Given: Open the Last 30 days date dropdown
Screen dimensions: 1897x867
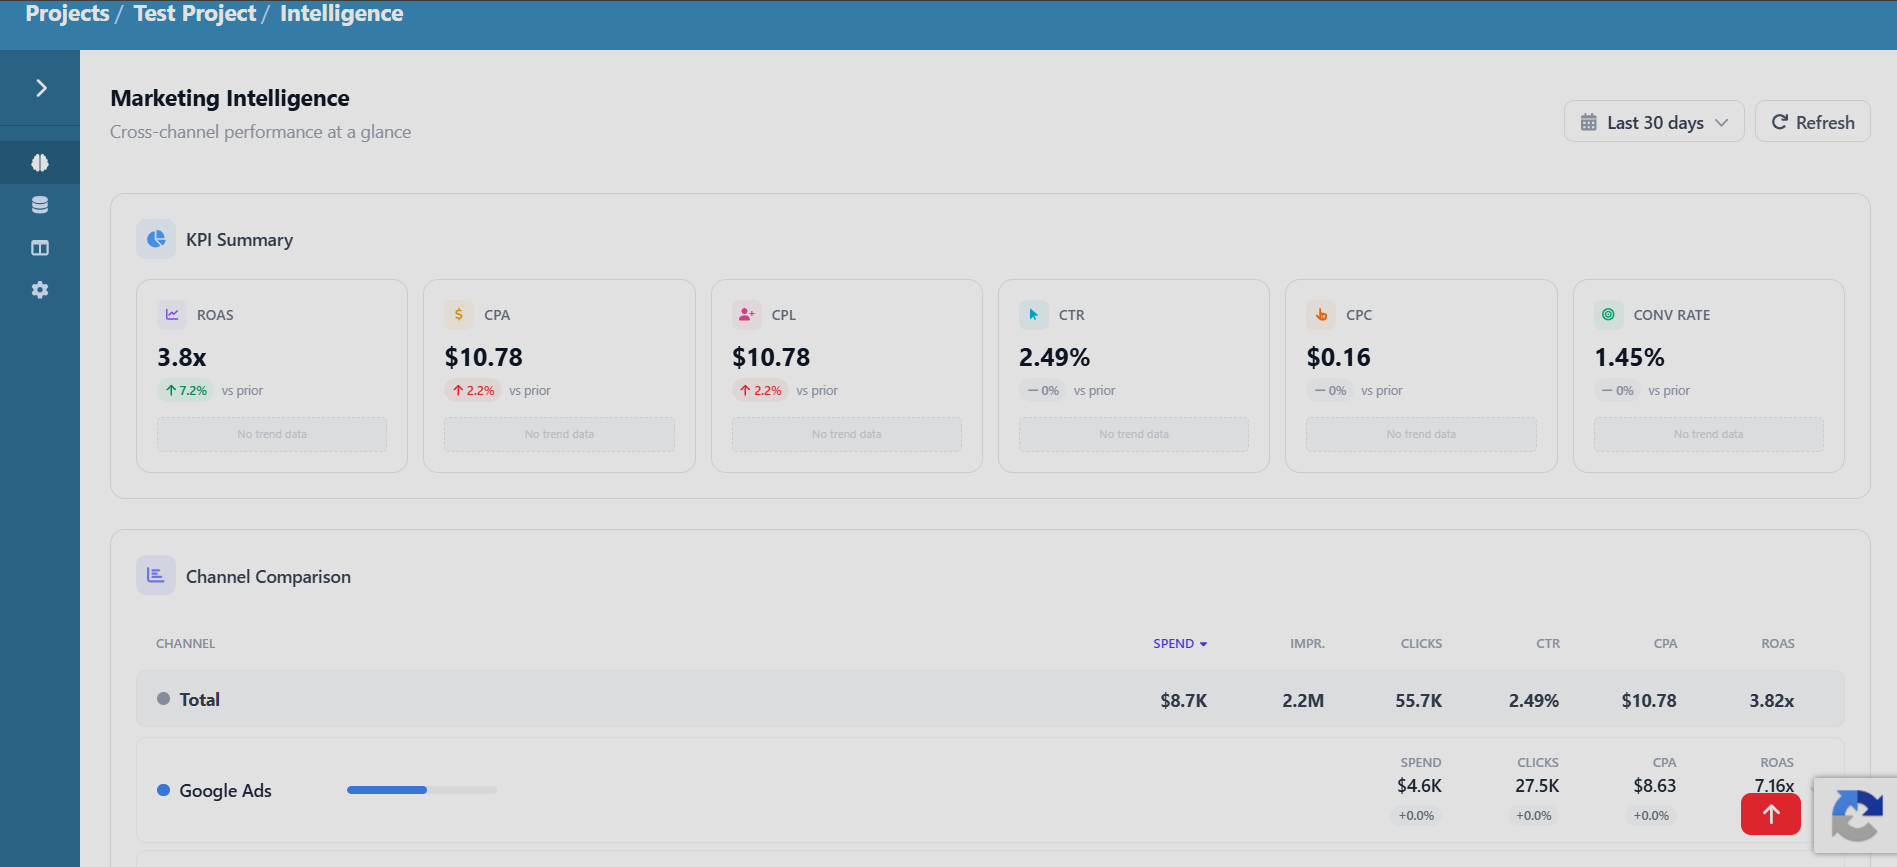Looking at the screenshot, I should point(1654,122).
